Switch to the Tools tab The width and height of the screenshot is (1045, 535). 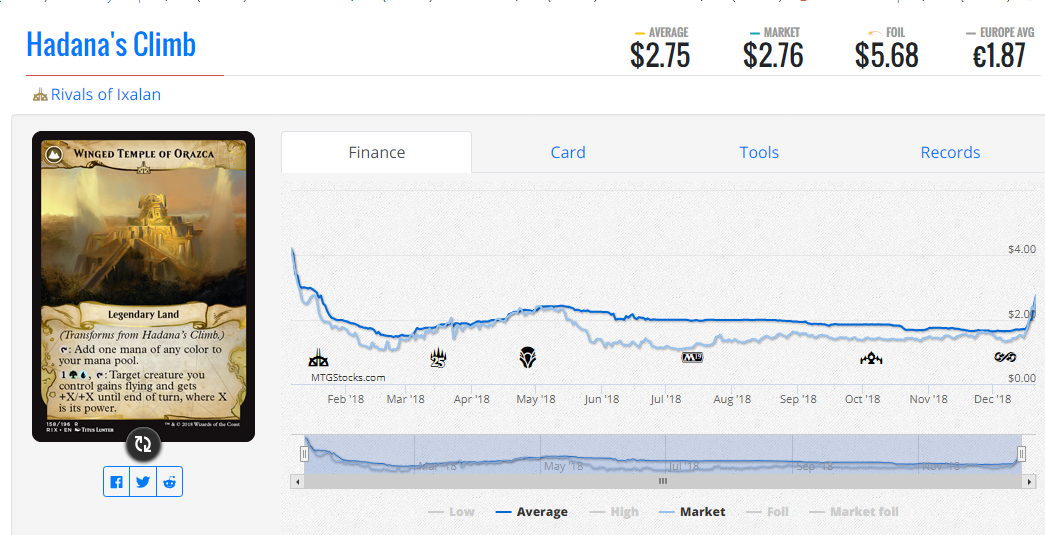[759, 152]
